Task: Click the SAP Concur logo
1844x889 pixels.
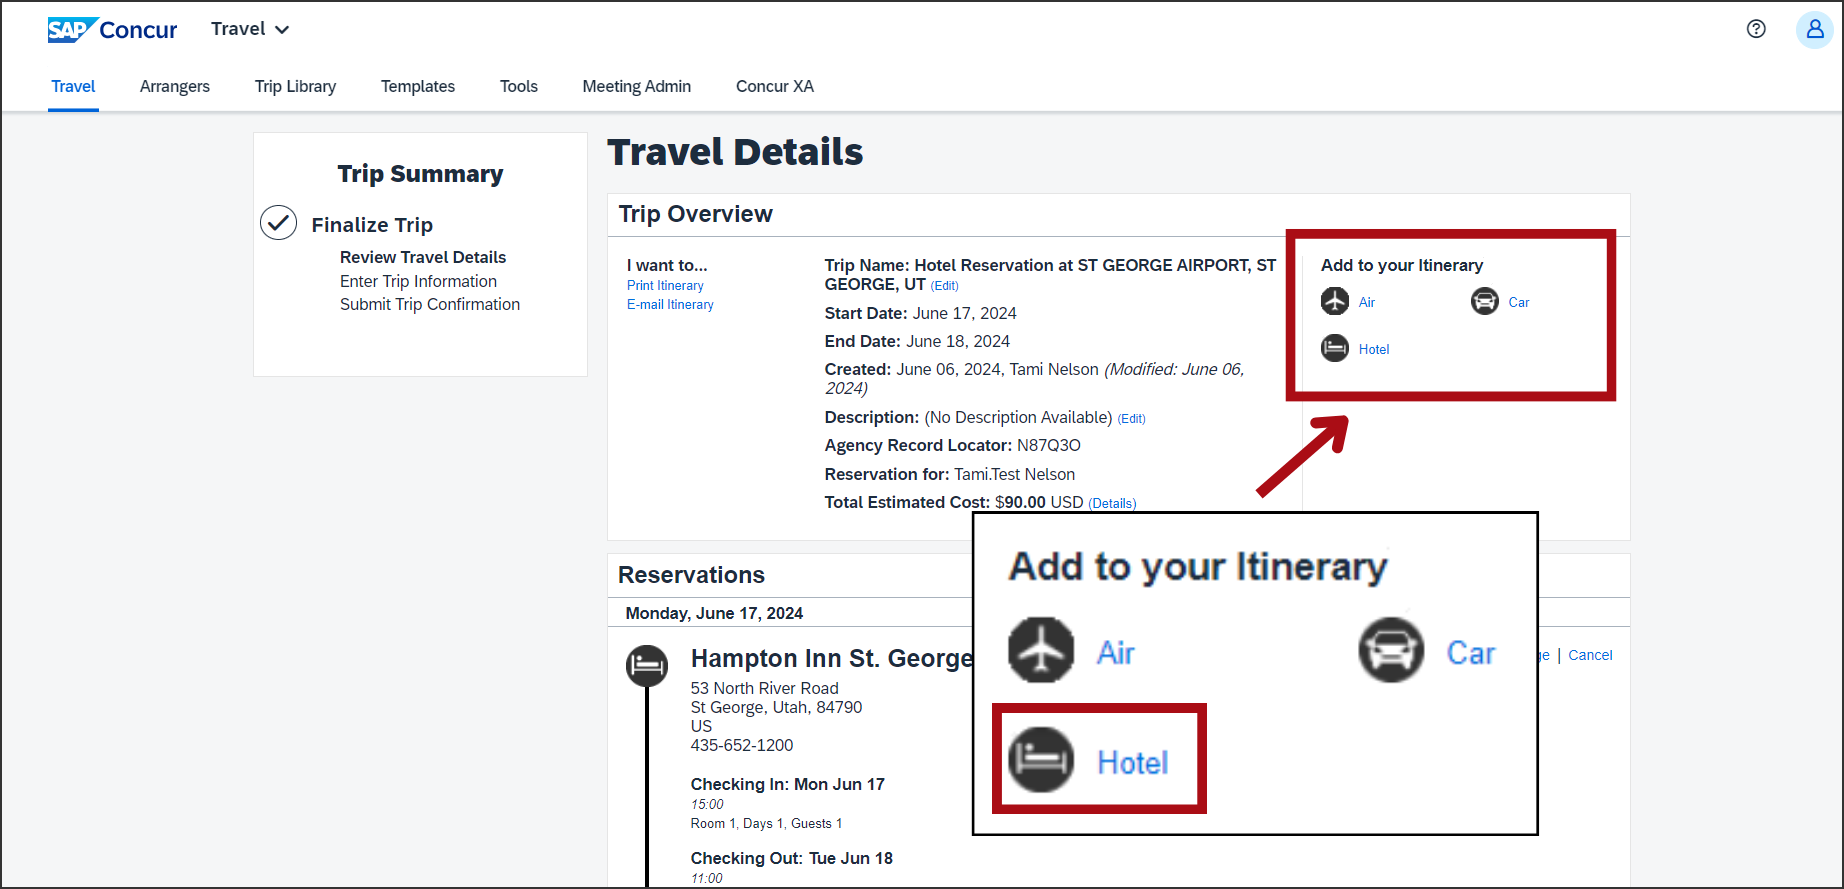Action: (112, 29)
